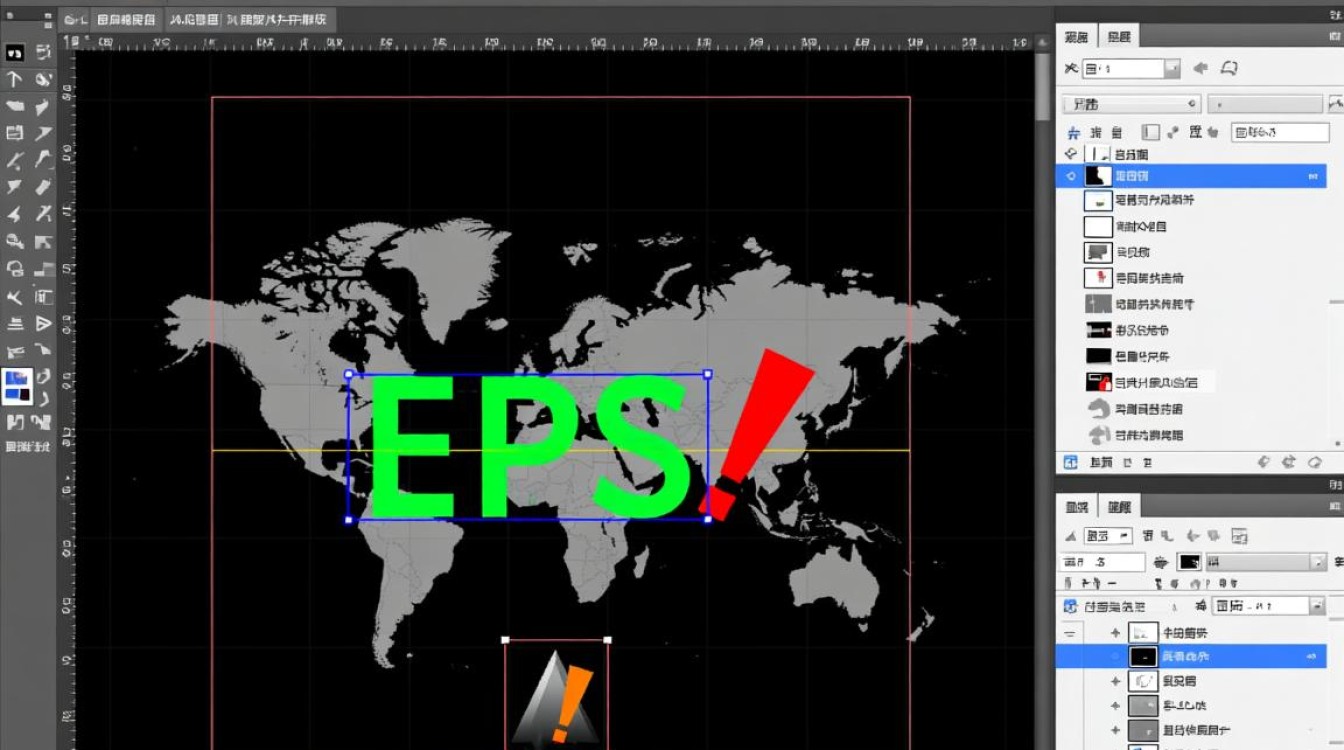Click the hand cursor icon in the options bar

(1213, 132)
